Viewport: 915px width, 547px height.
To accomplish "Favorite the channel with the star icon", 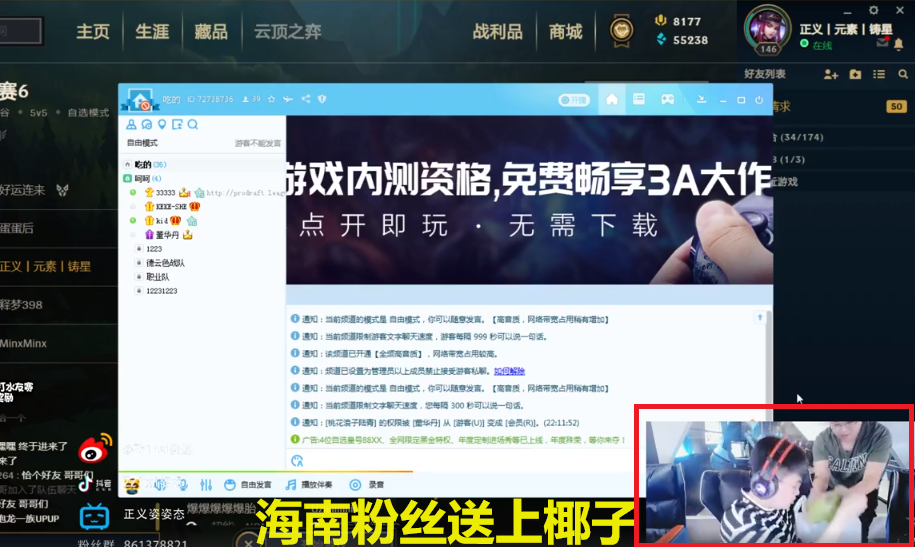I will [x=271, y=99].
